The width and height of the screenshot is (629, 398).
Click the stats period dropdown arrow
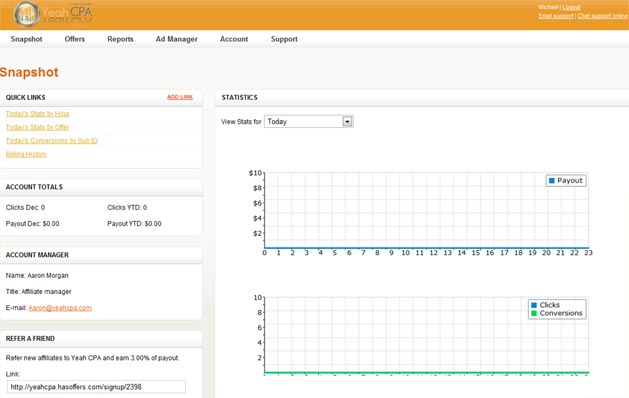click(347, 122)
